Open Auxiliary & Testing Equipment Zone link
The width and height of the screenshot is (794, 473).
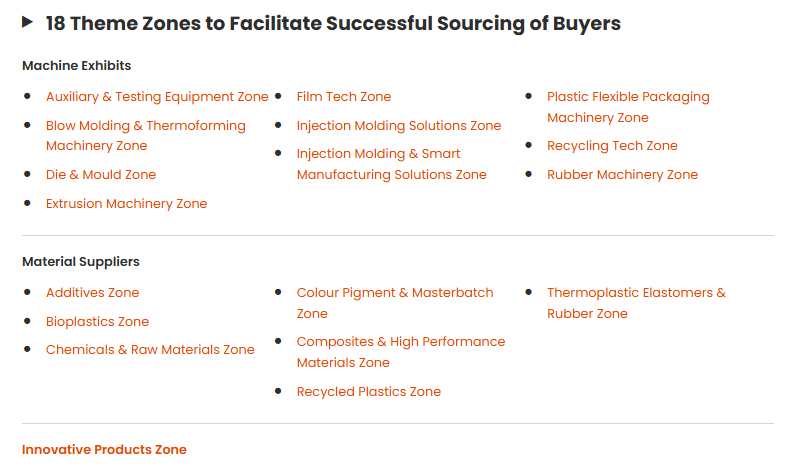click(157, 97)
